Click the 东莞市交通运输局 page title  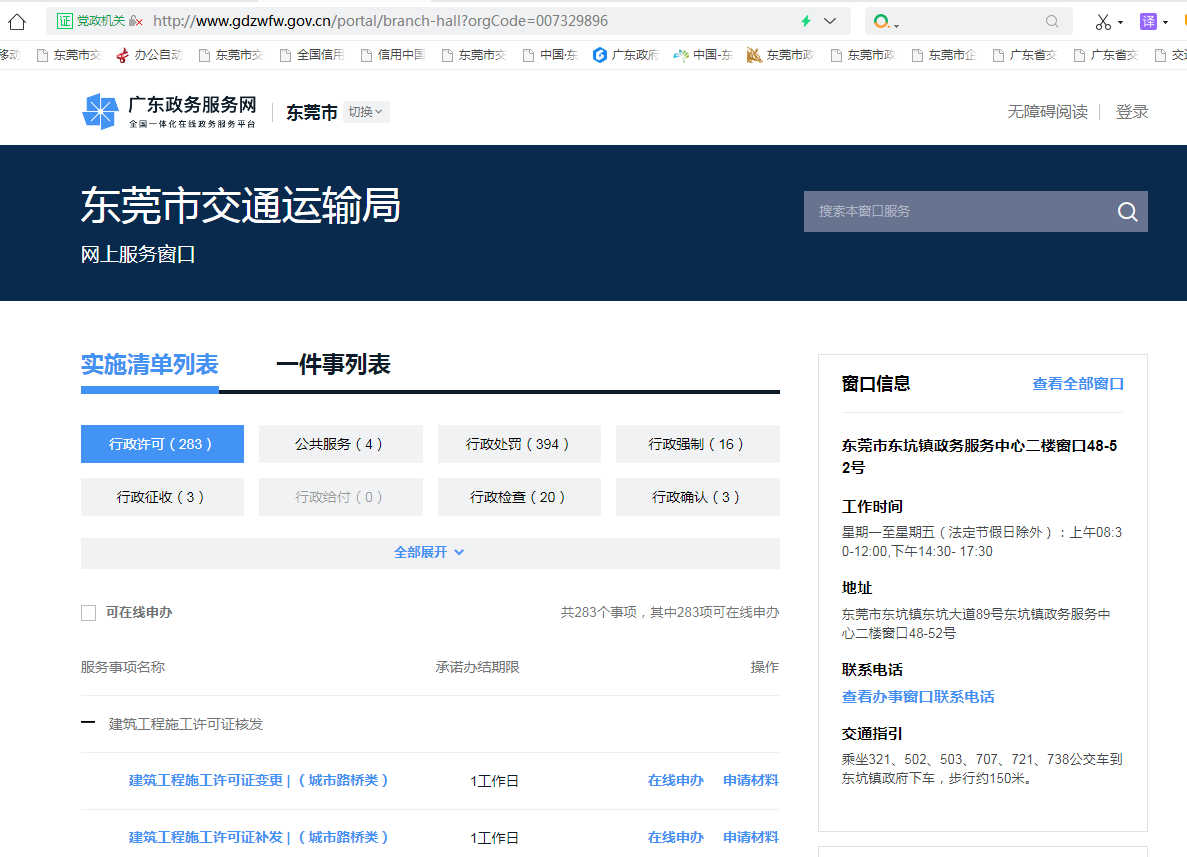coord(241,205)
